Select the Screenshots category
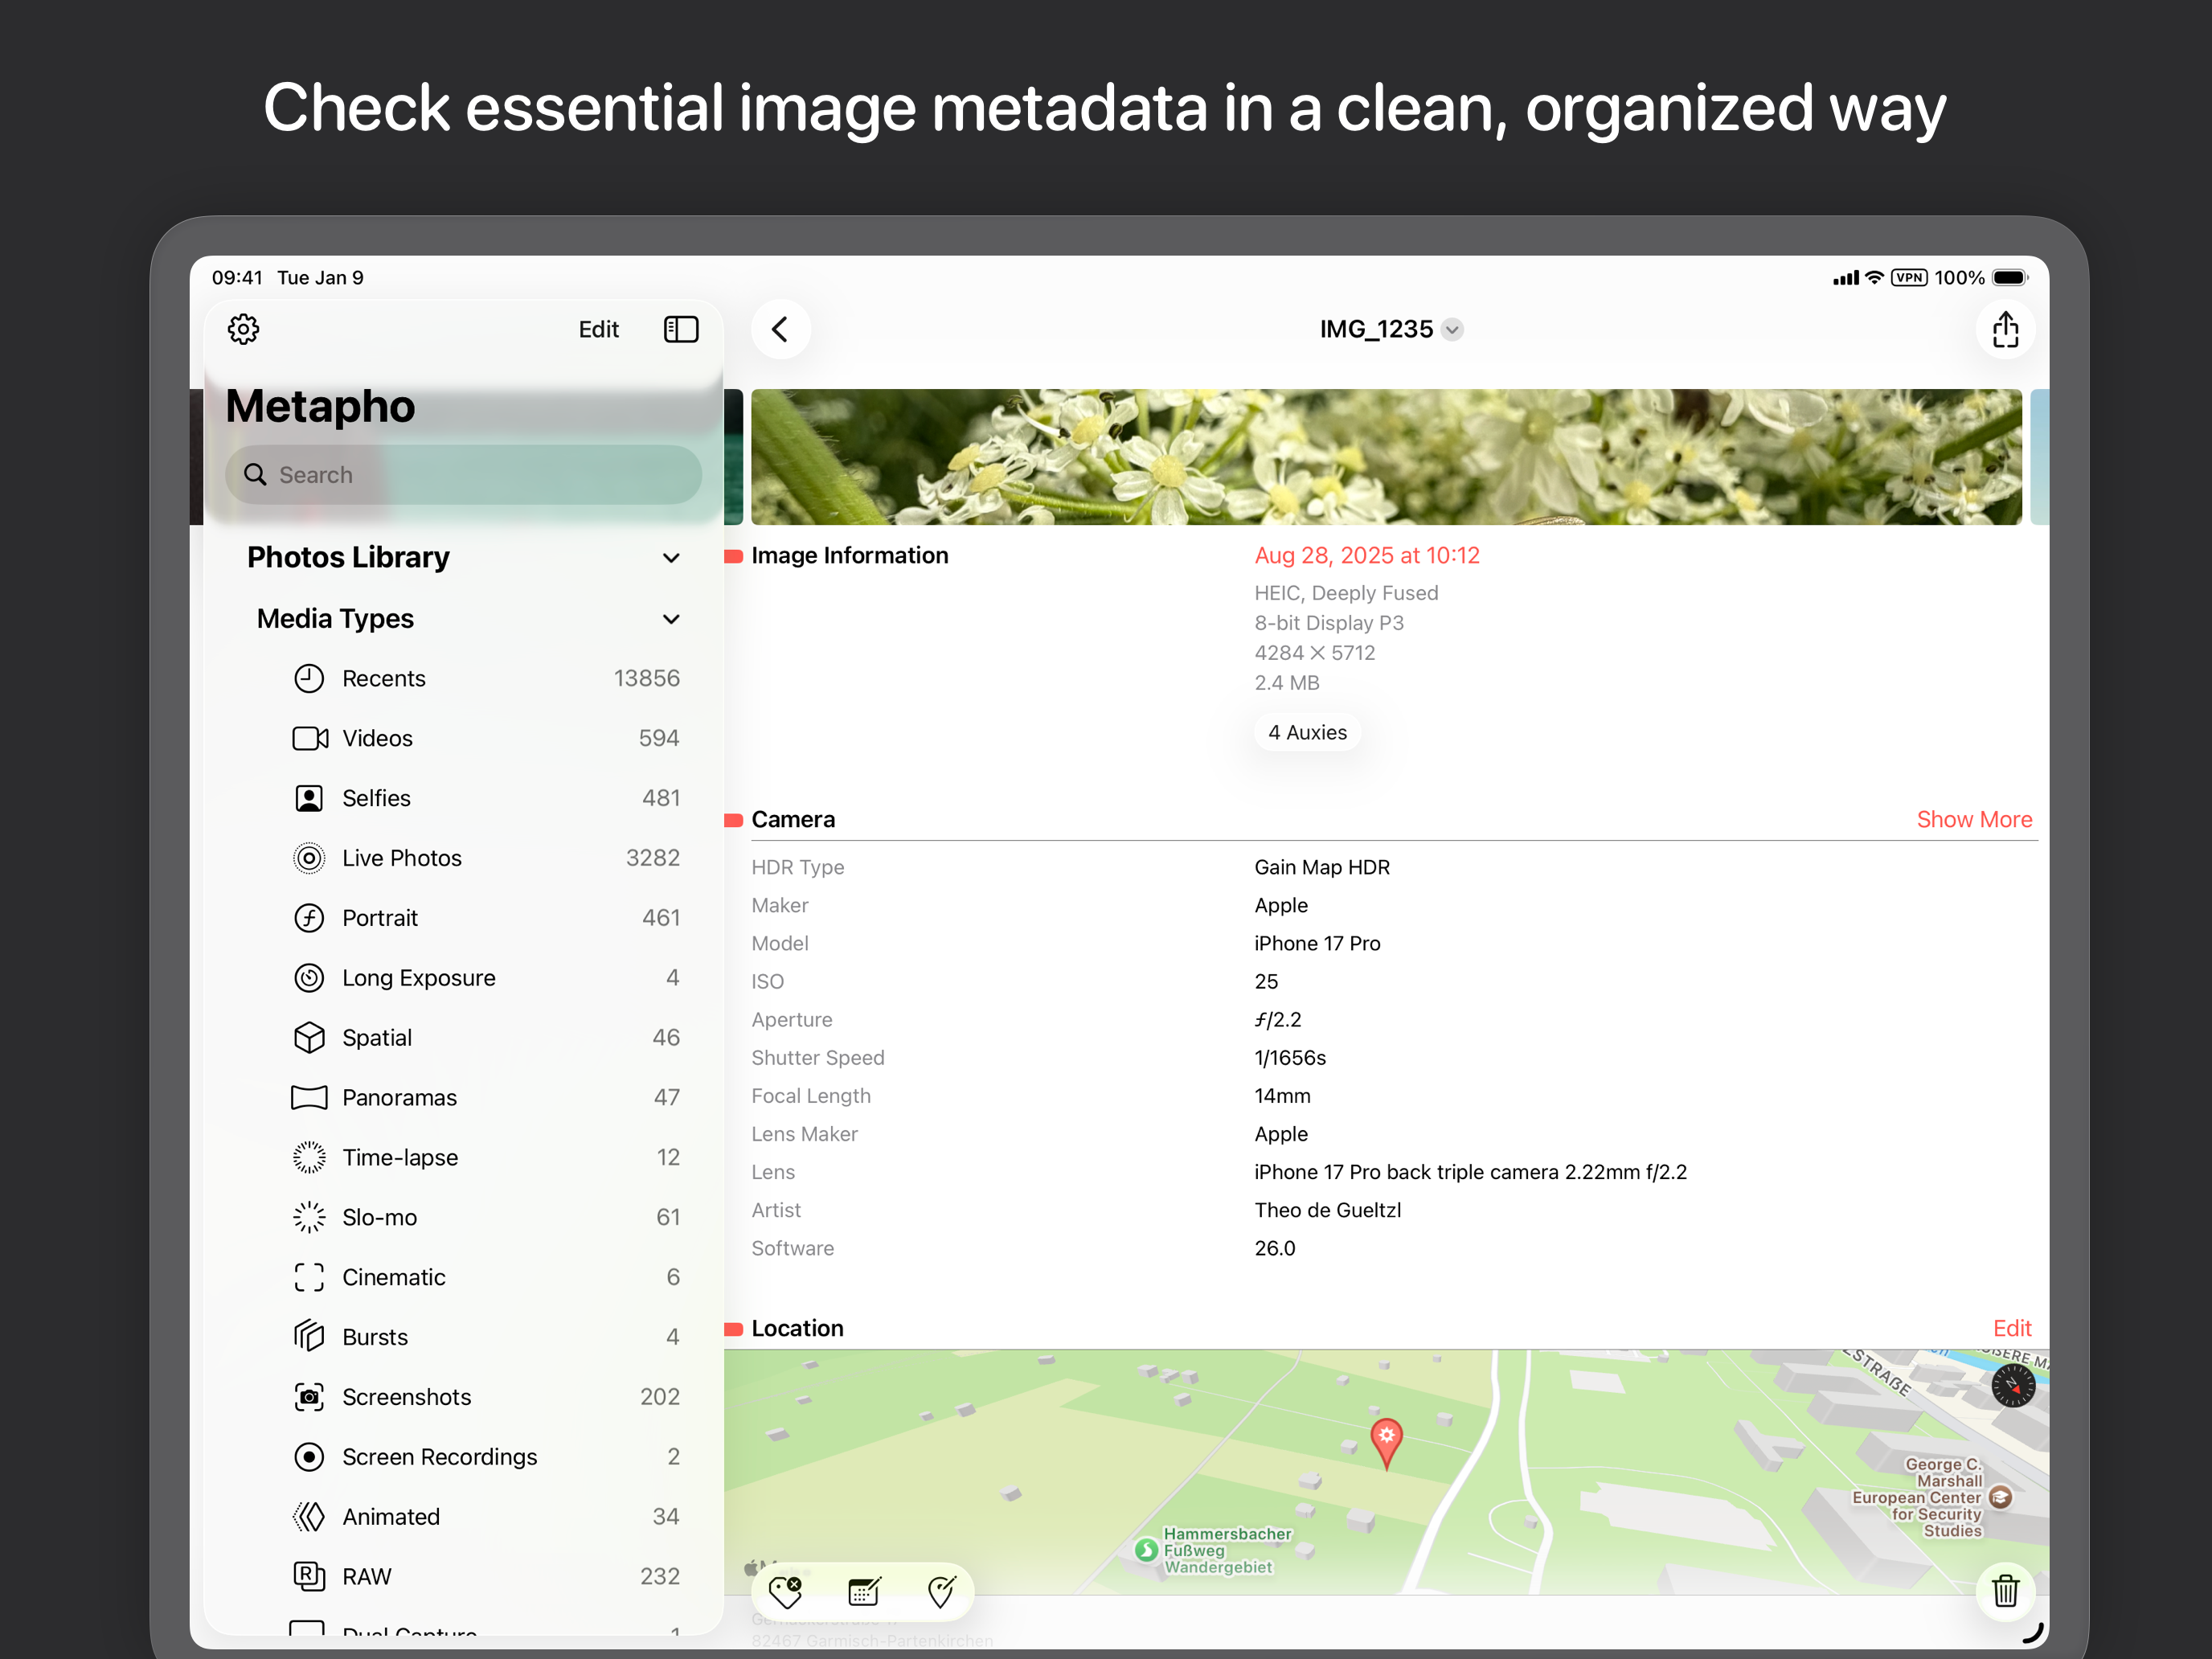The height and width of the screenshot is (1659, 2212). pyautogui.click(x=406, y=1397)
